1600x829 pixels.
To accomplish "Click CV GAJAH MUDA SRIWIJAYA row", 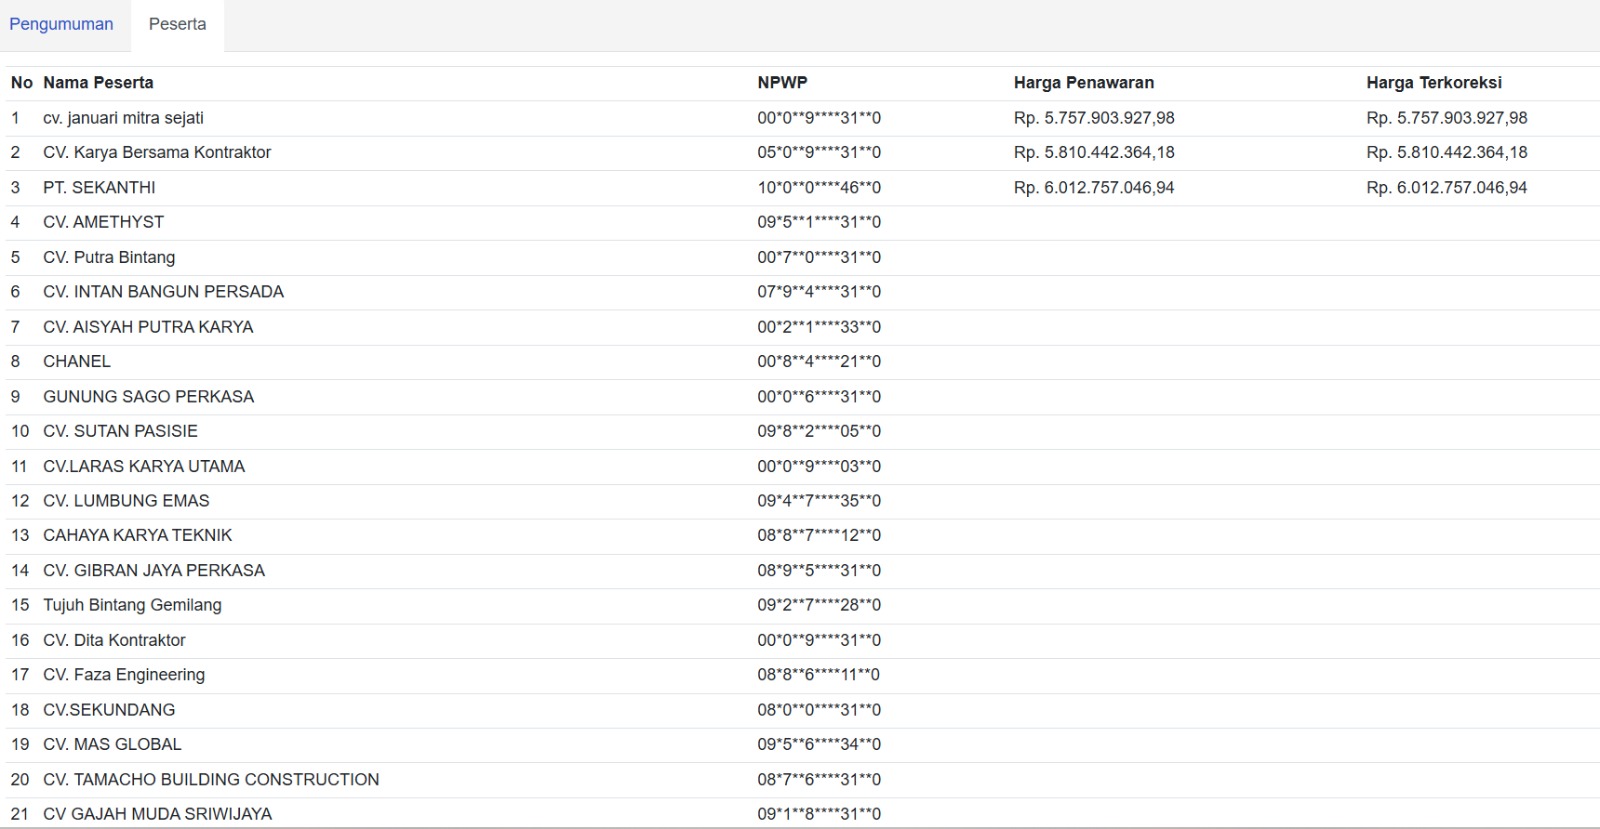I will pos(800,814).
